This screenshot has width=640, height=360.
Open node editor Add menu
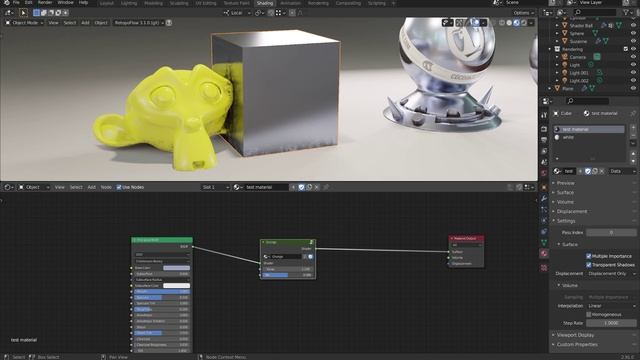coord(91,187)
